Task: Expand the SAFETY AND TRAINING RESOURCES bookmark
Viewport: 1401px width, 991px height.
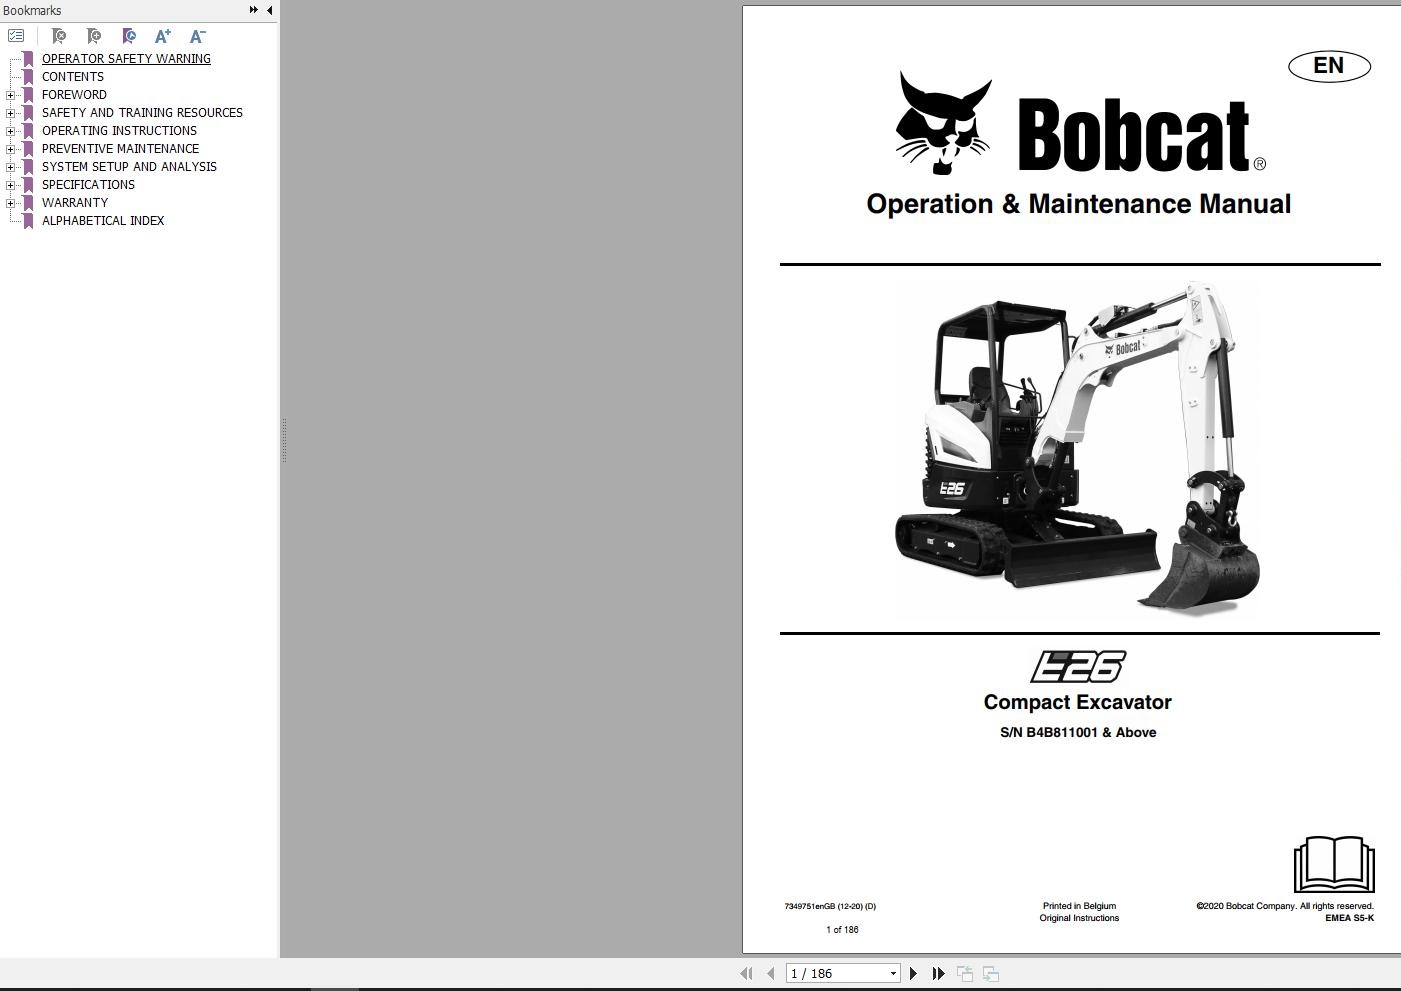Action: (x=11, y=113)
